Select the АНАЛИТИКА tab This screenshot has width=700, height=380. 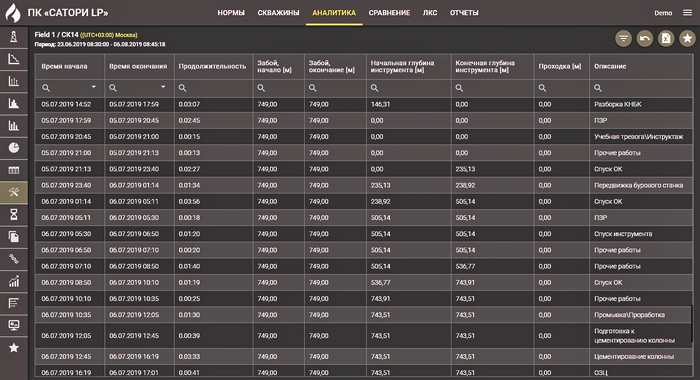[x=334, y=13]
